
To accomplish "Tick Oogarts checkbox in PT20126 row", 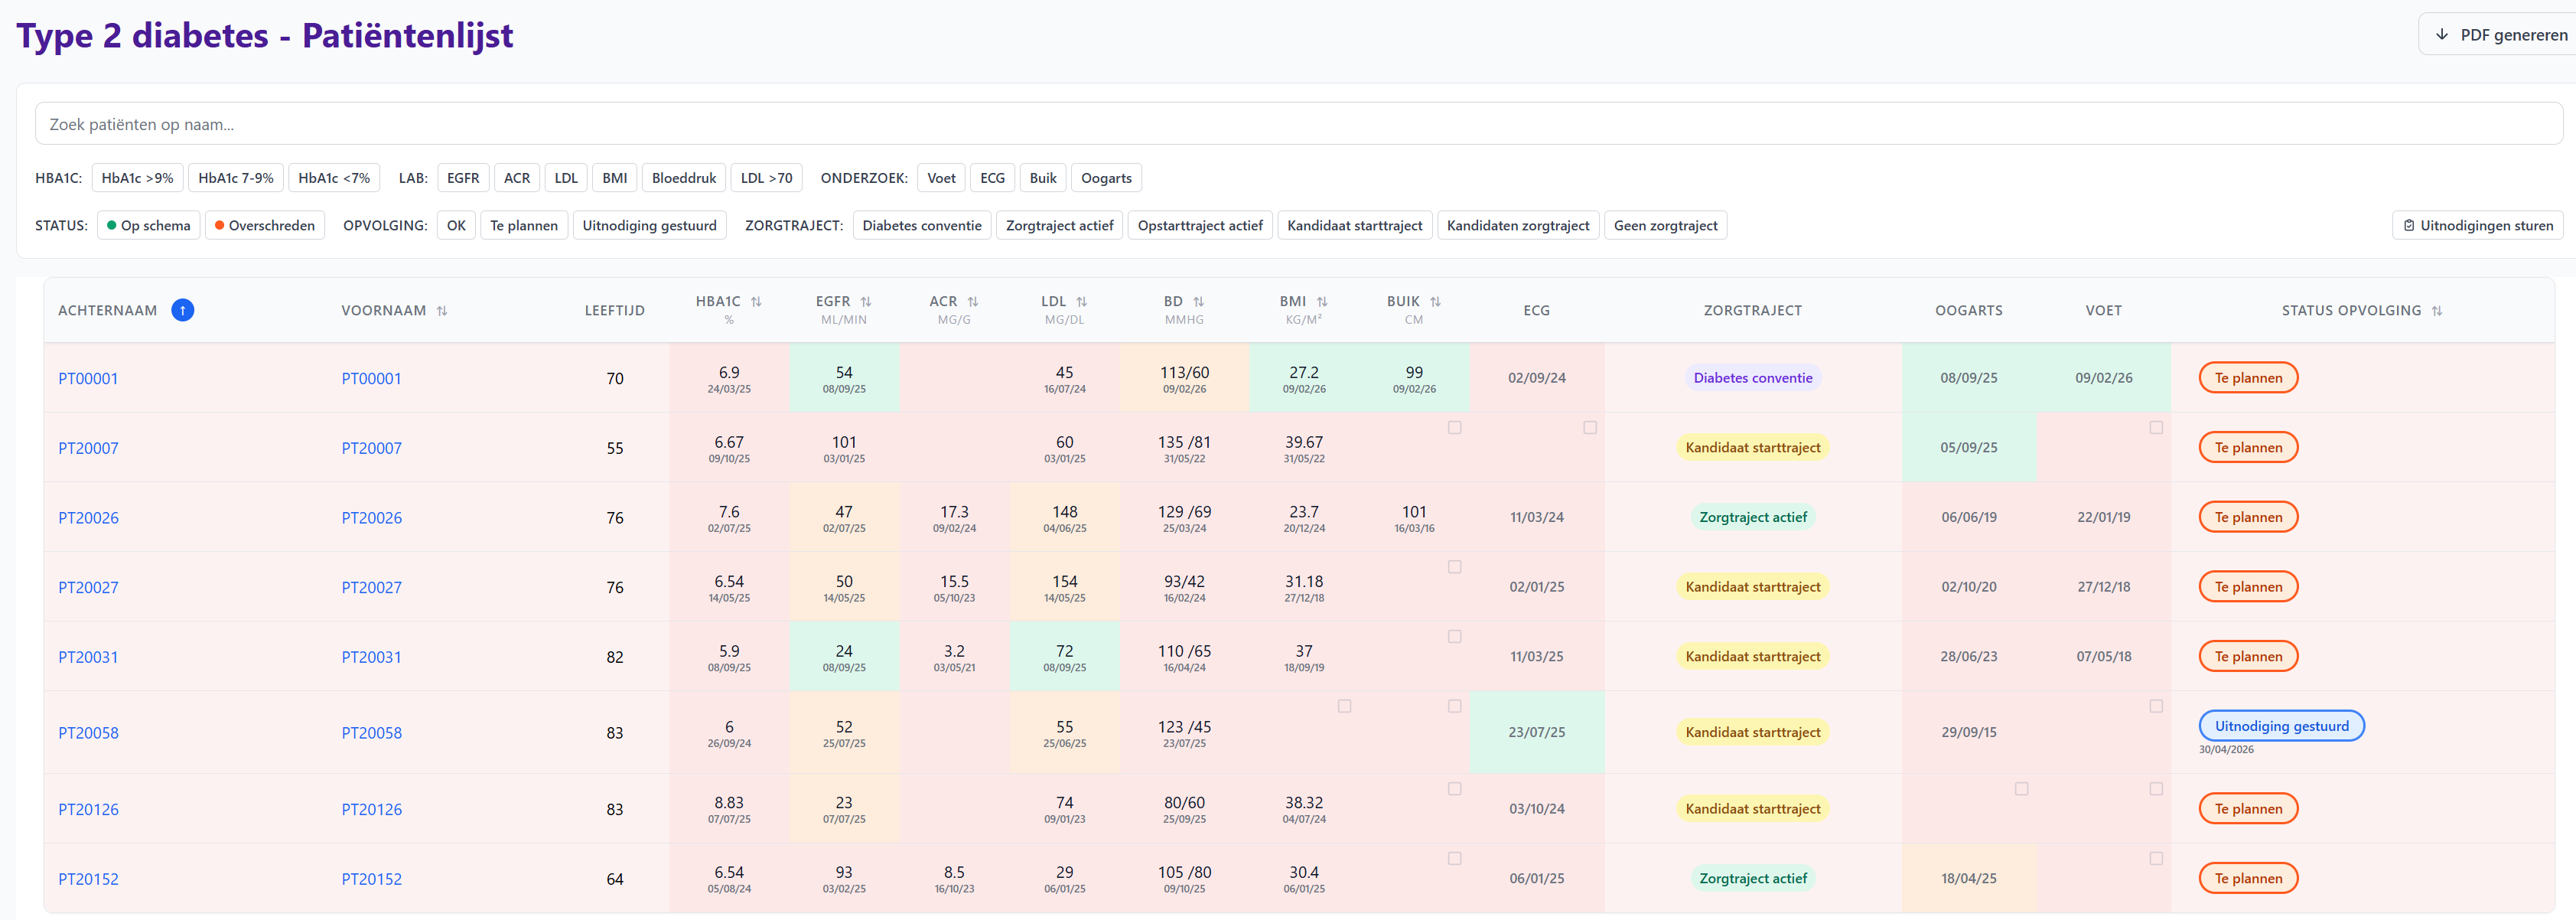I will pos(2022,790).
